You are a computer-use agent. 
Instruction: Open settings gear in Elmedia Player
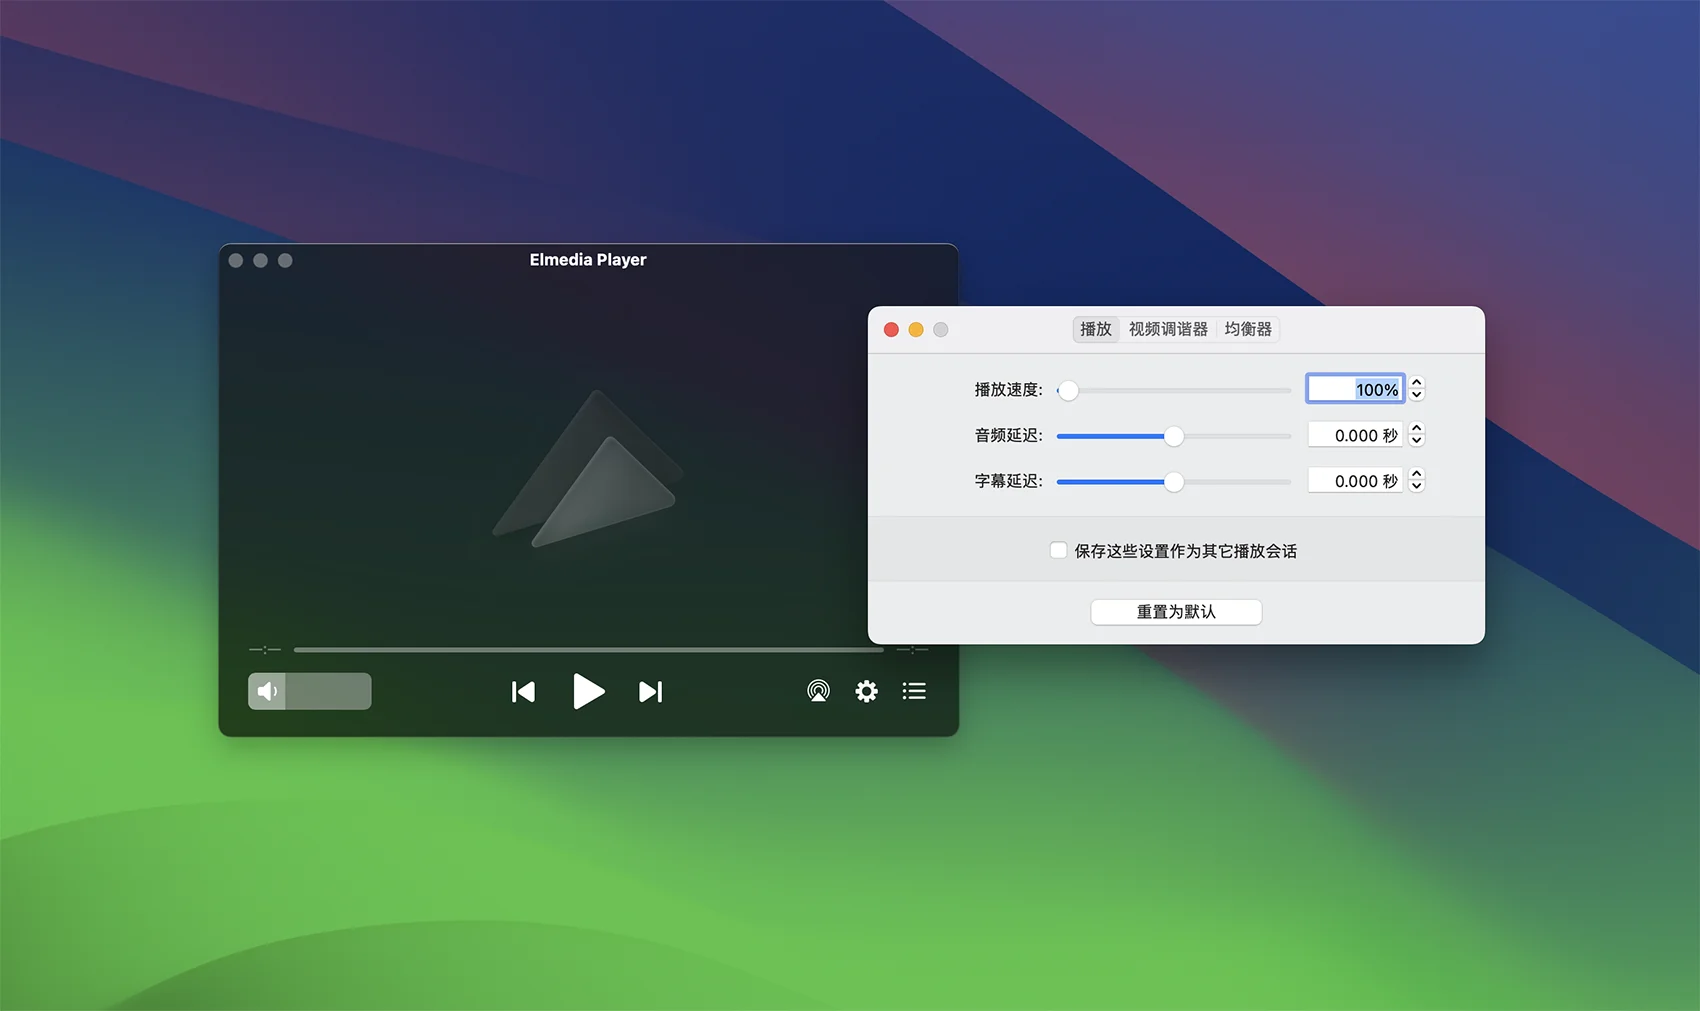tap(866, 691)
